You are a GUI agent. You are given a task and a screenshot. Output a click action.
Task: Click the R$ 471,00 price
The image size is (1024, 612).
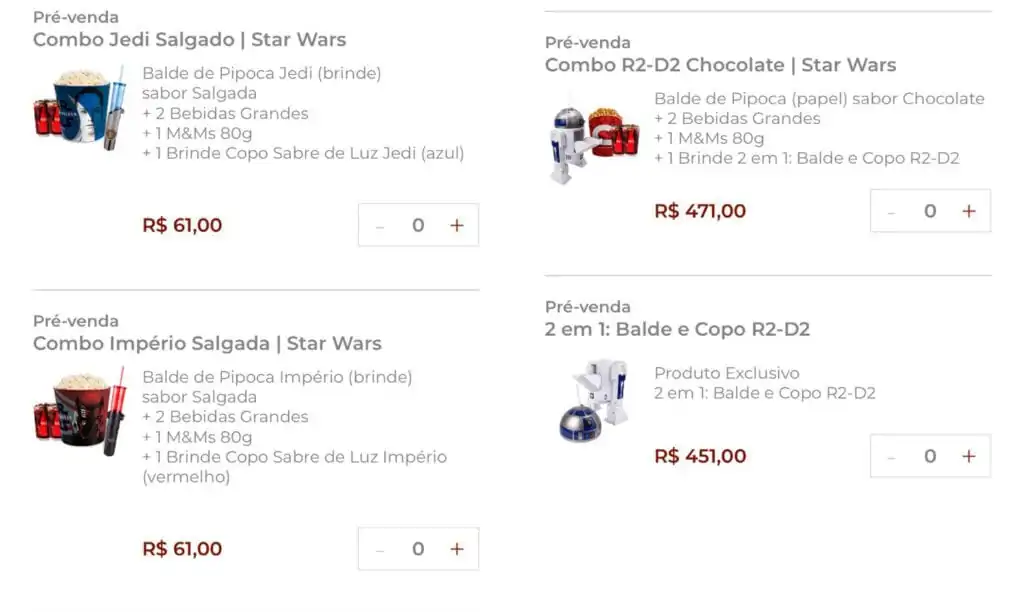coord(700,211)
